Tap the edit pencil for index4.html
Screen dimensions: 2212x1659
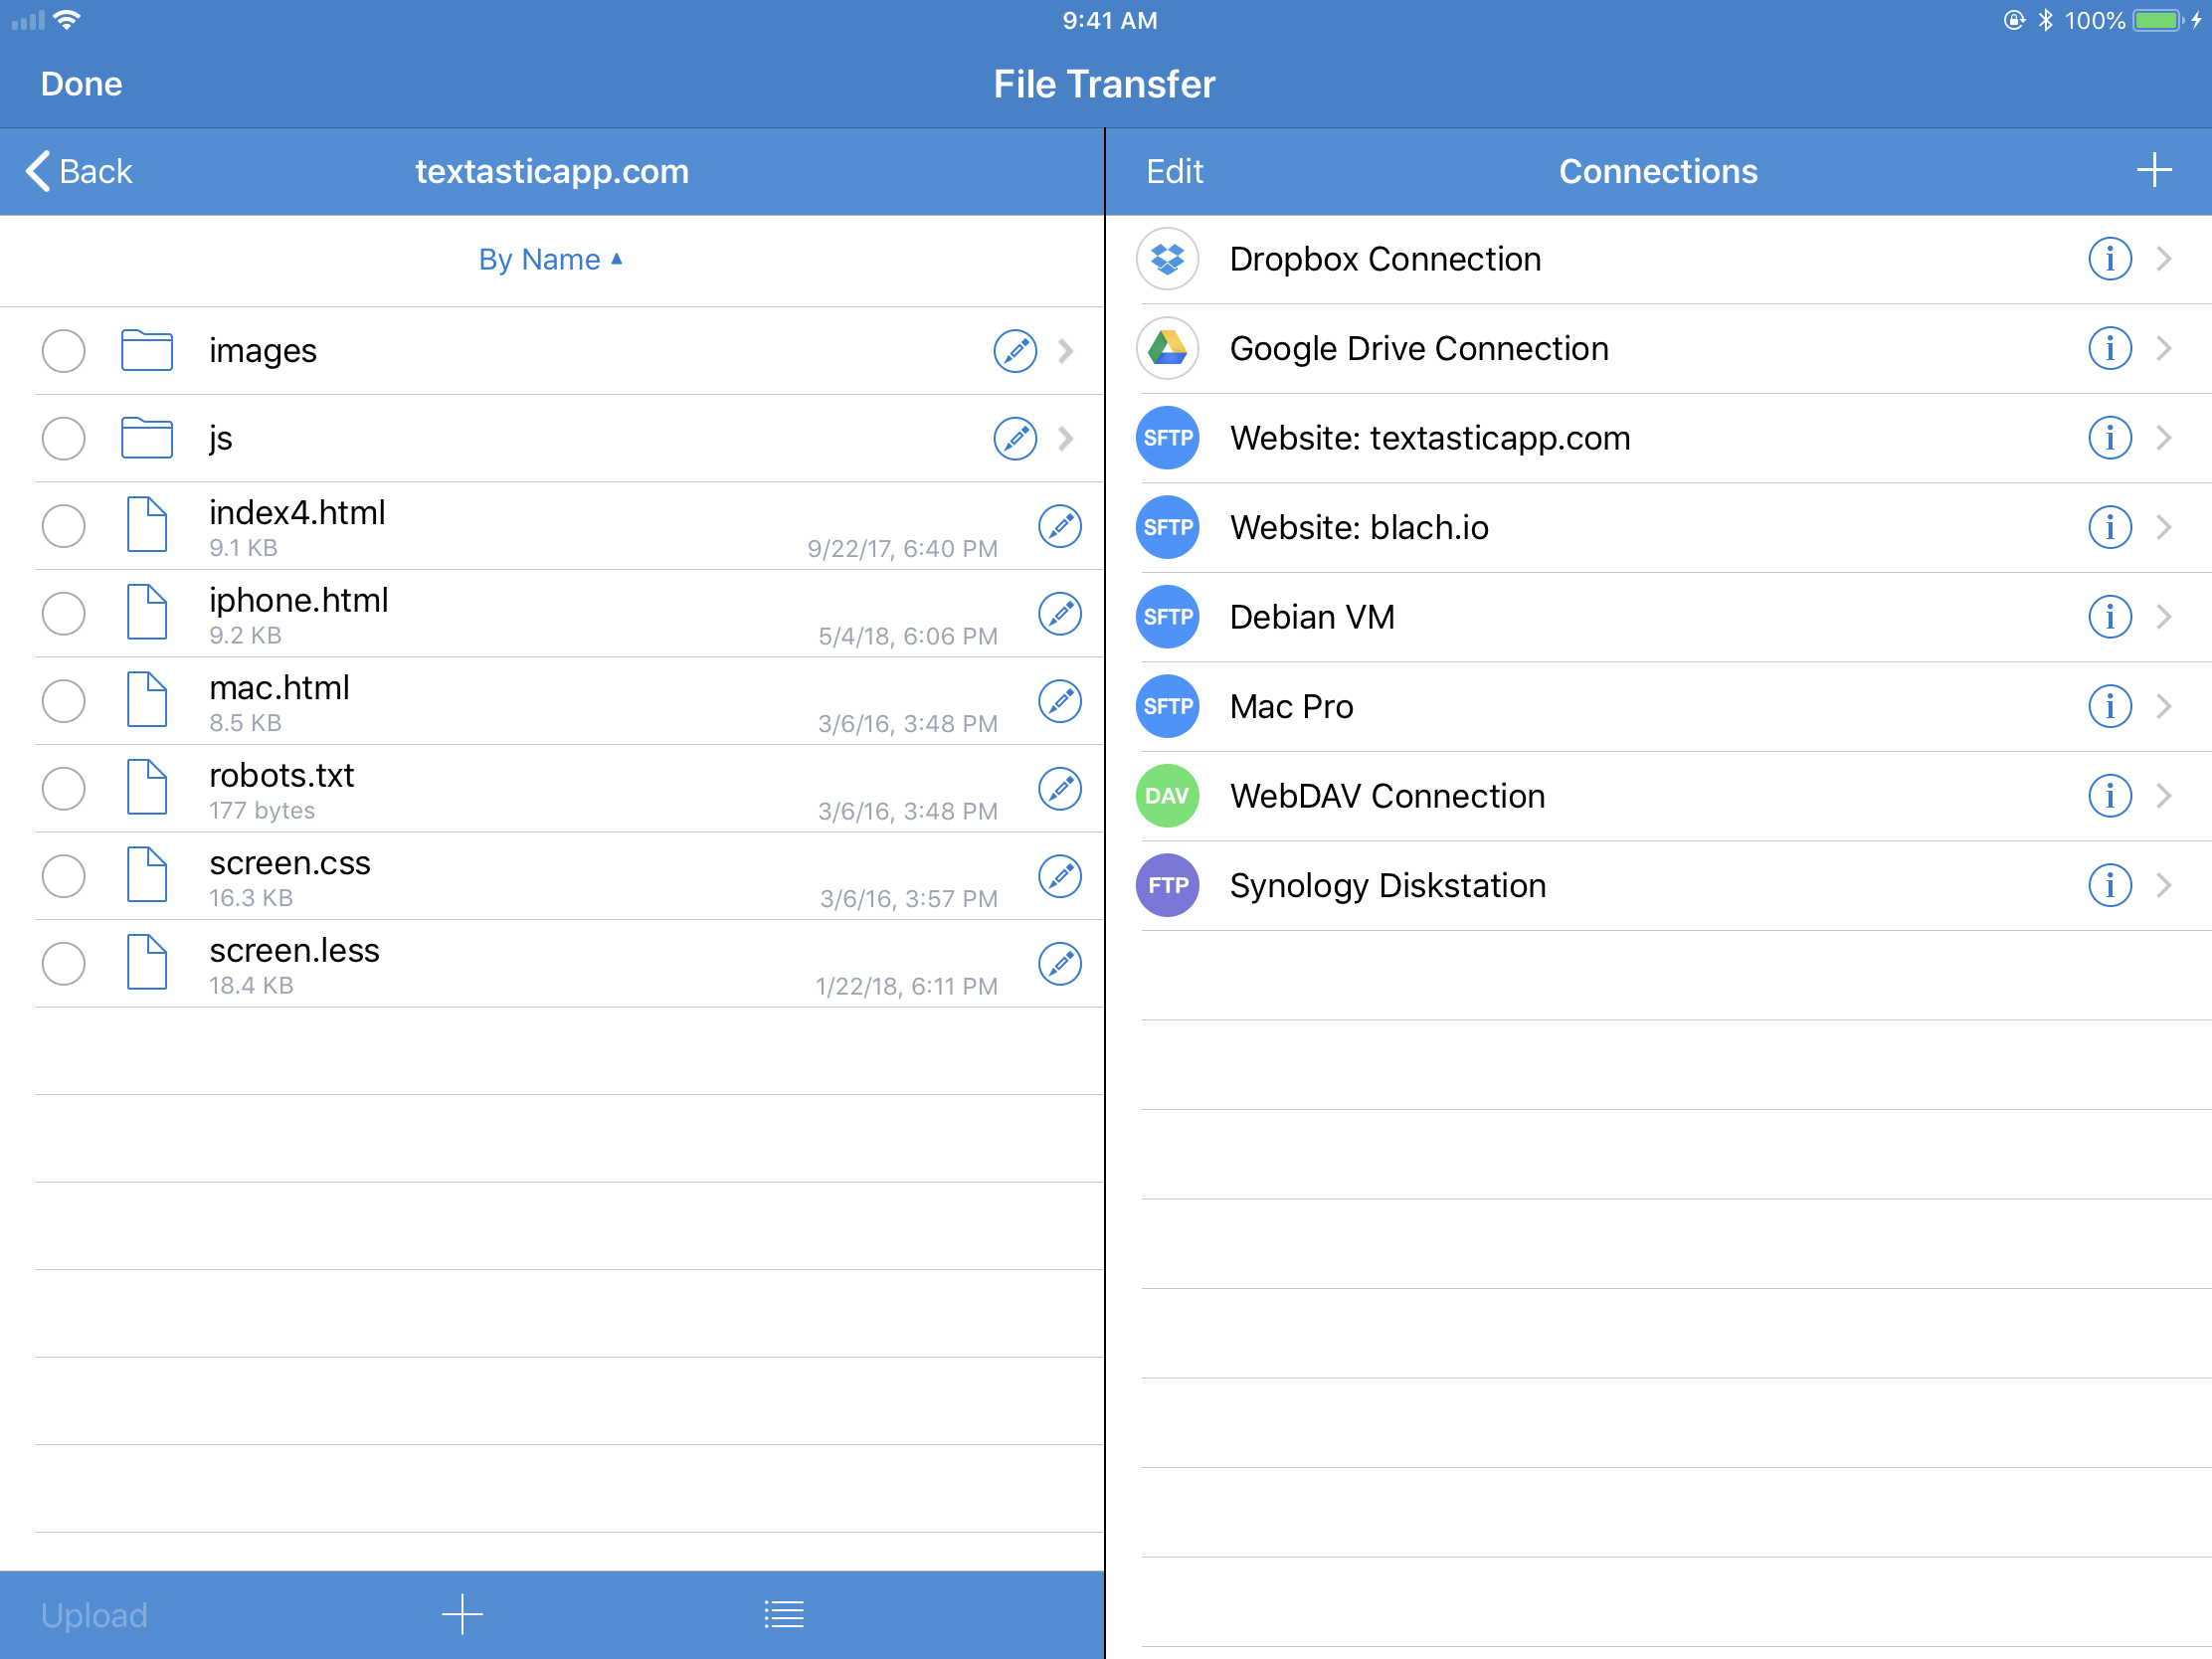tap(1060, 526)
